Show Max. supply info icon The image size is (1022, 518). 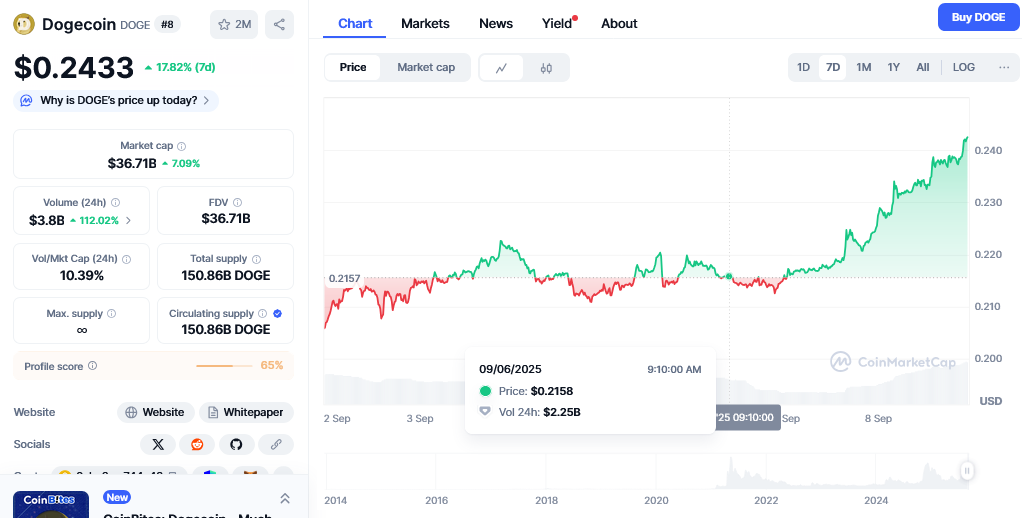111,313
